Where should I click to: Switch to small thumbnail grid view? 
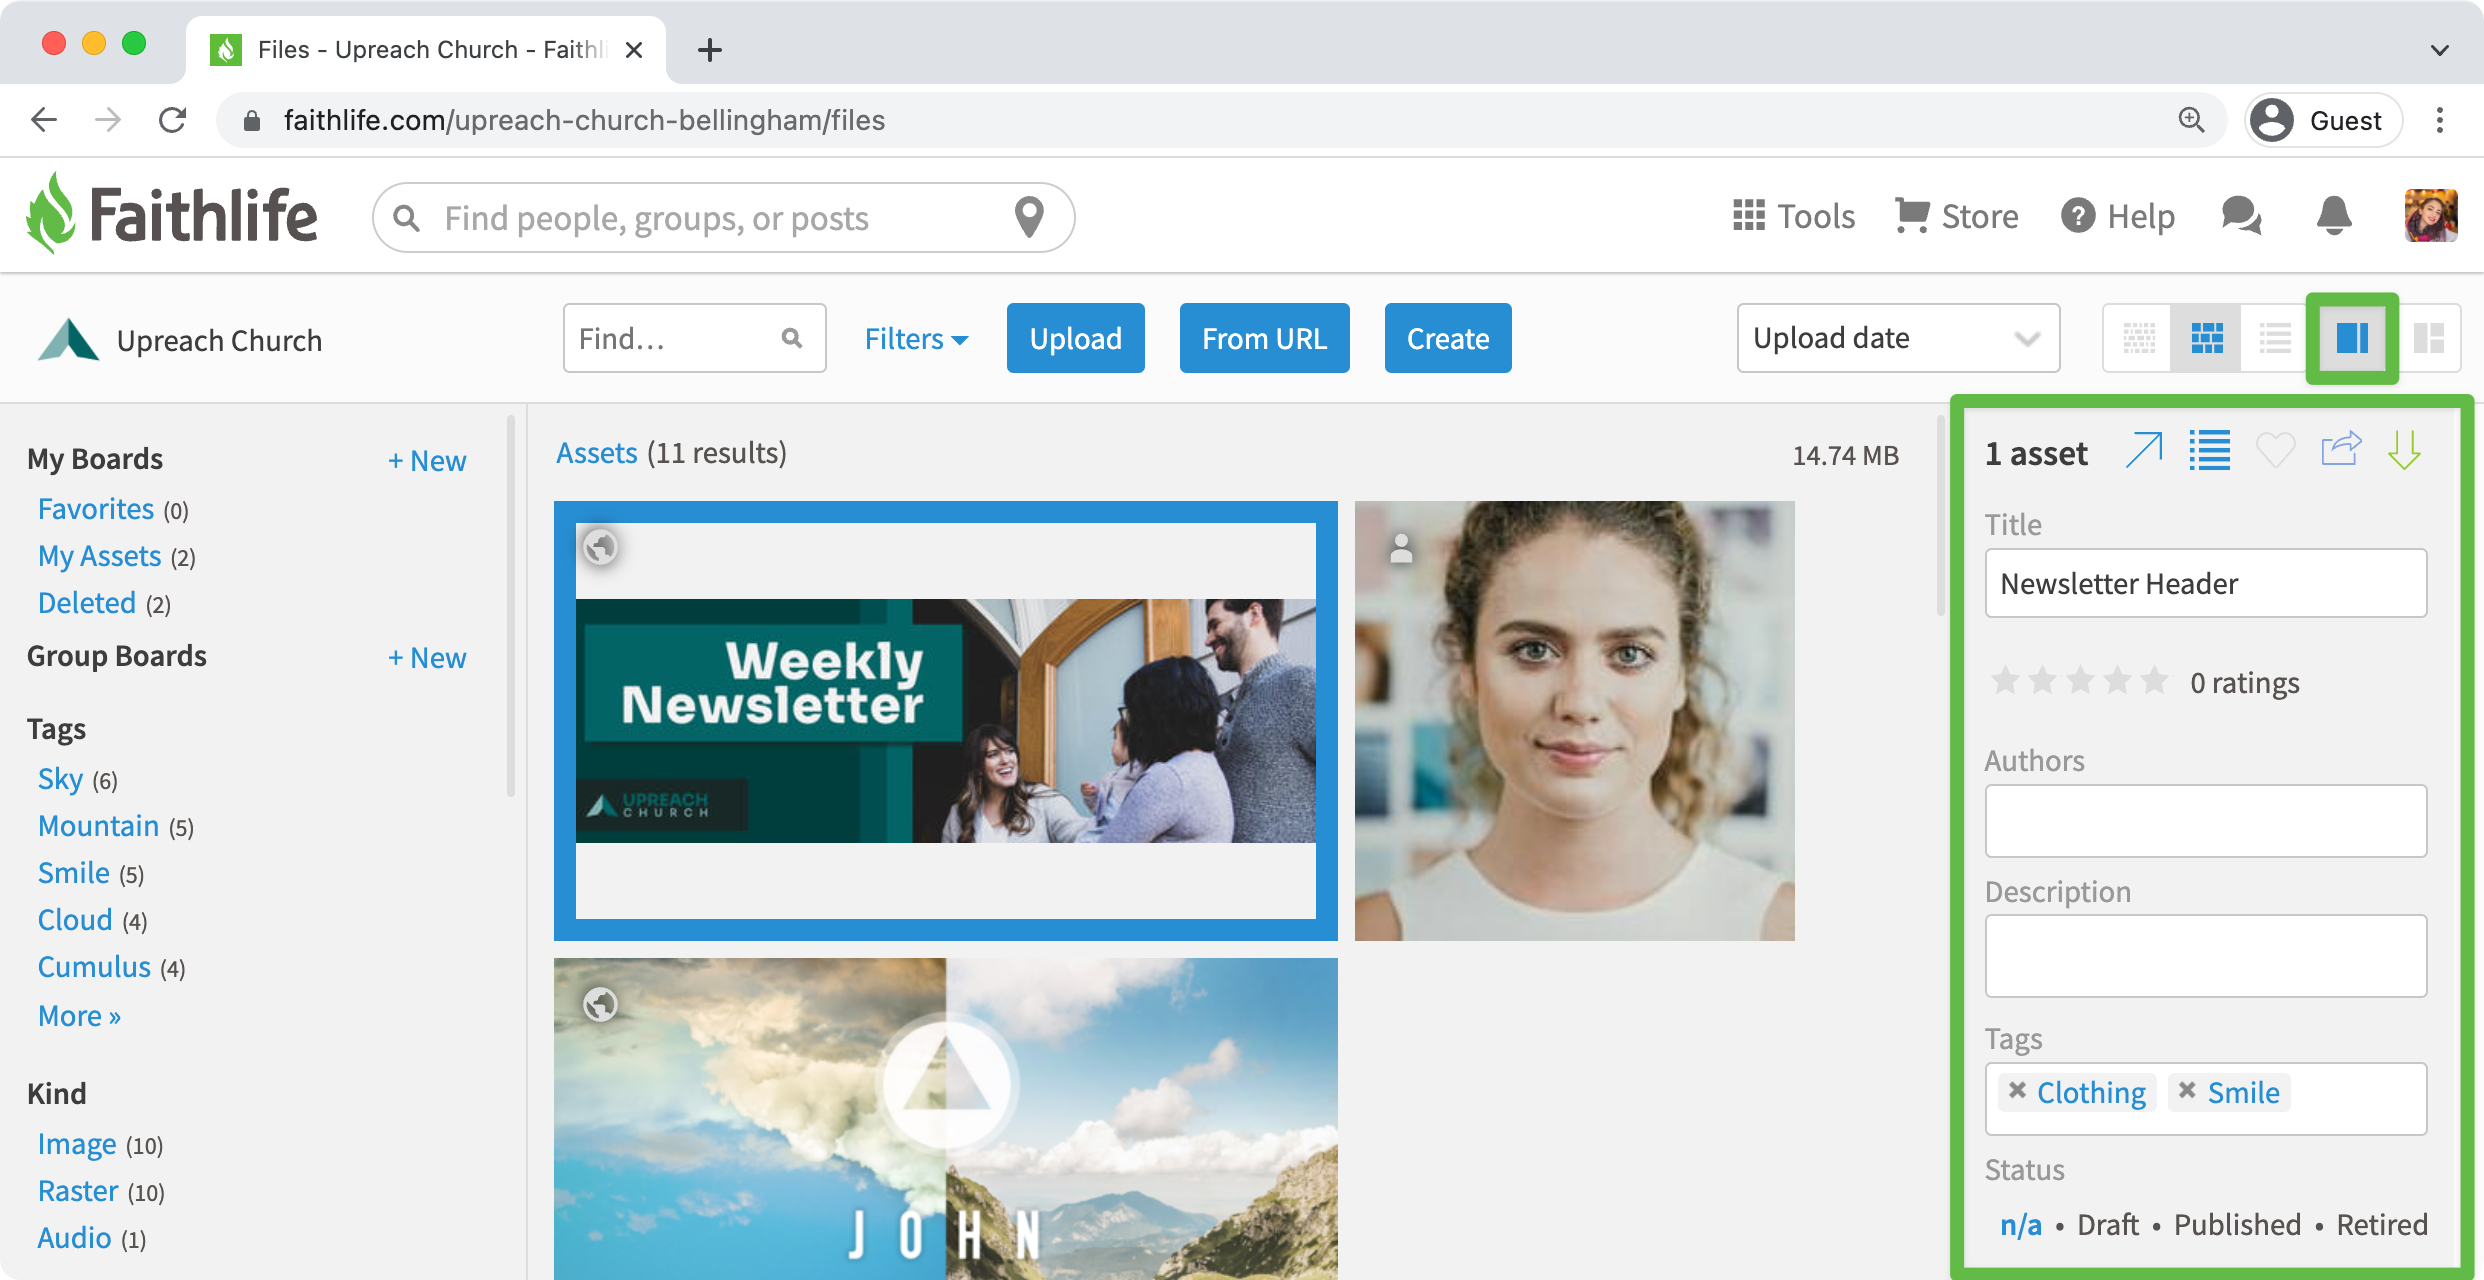[2138, 338]
